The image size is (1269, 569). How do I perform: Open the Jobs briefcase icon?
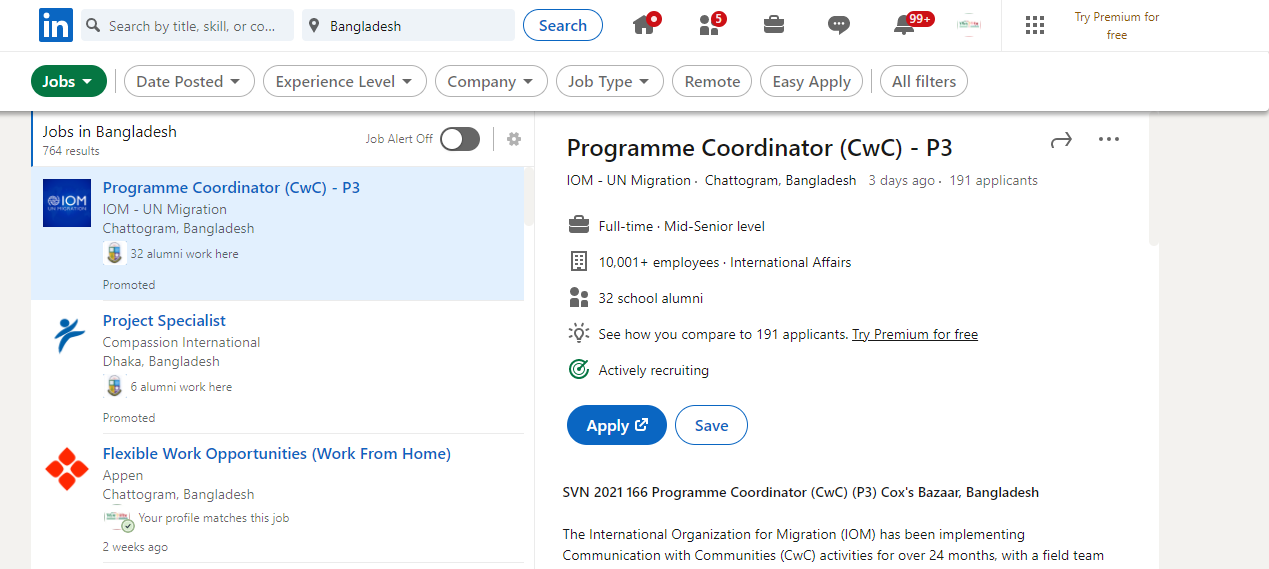[774, 25]
